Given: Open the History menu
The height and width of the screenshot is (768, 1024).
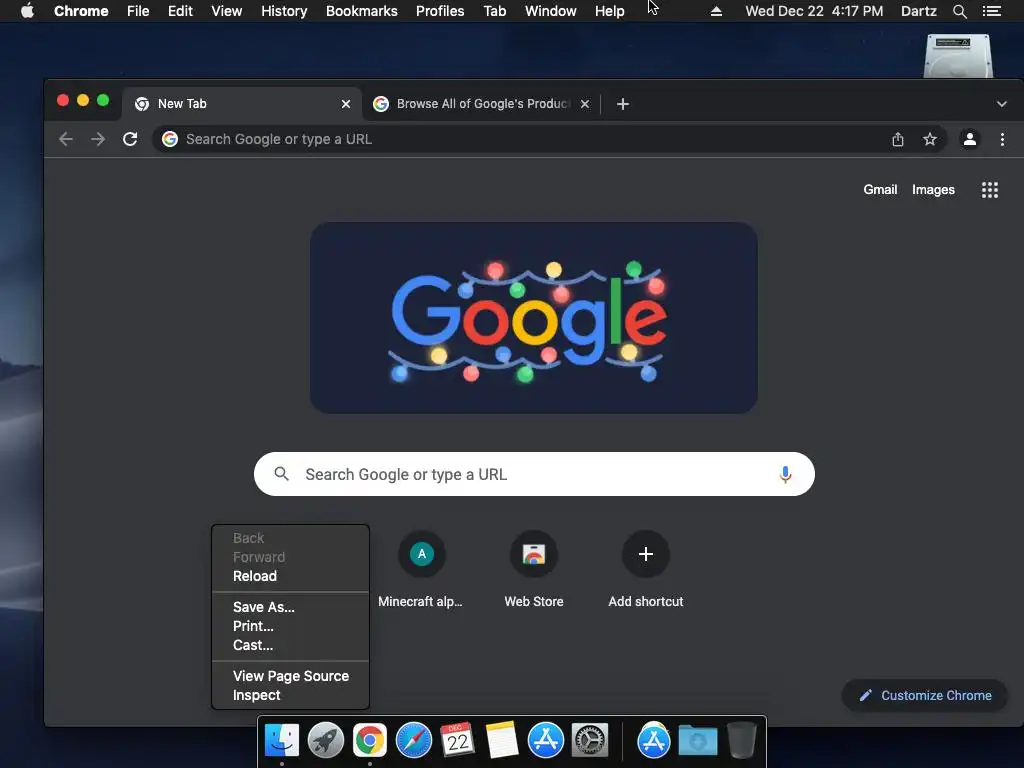Looking at the screenshot, I should pos(284,11).
